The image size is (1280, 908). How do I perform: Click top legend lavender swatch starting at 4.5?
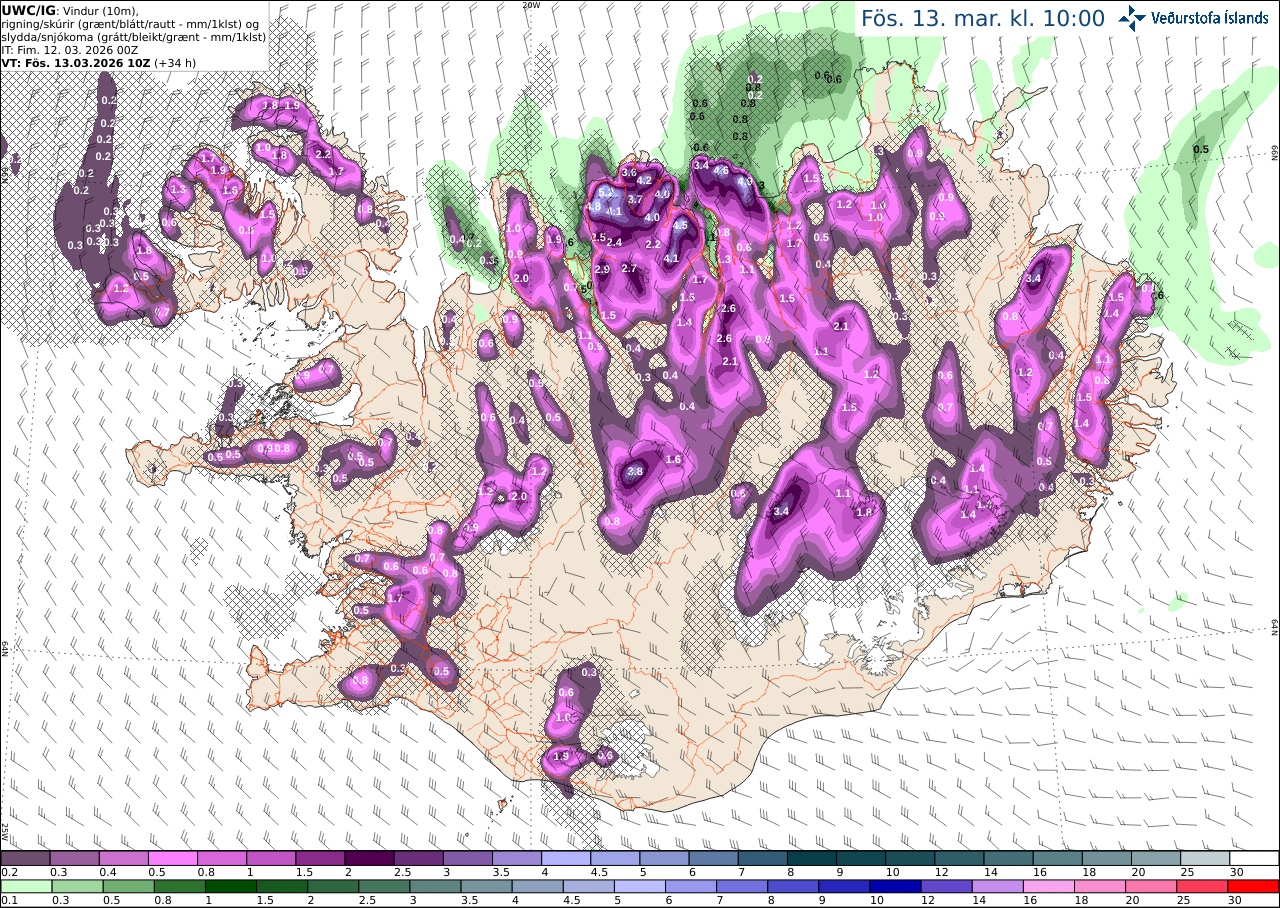click(615, 858)
